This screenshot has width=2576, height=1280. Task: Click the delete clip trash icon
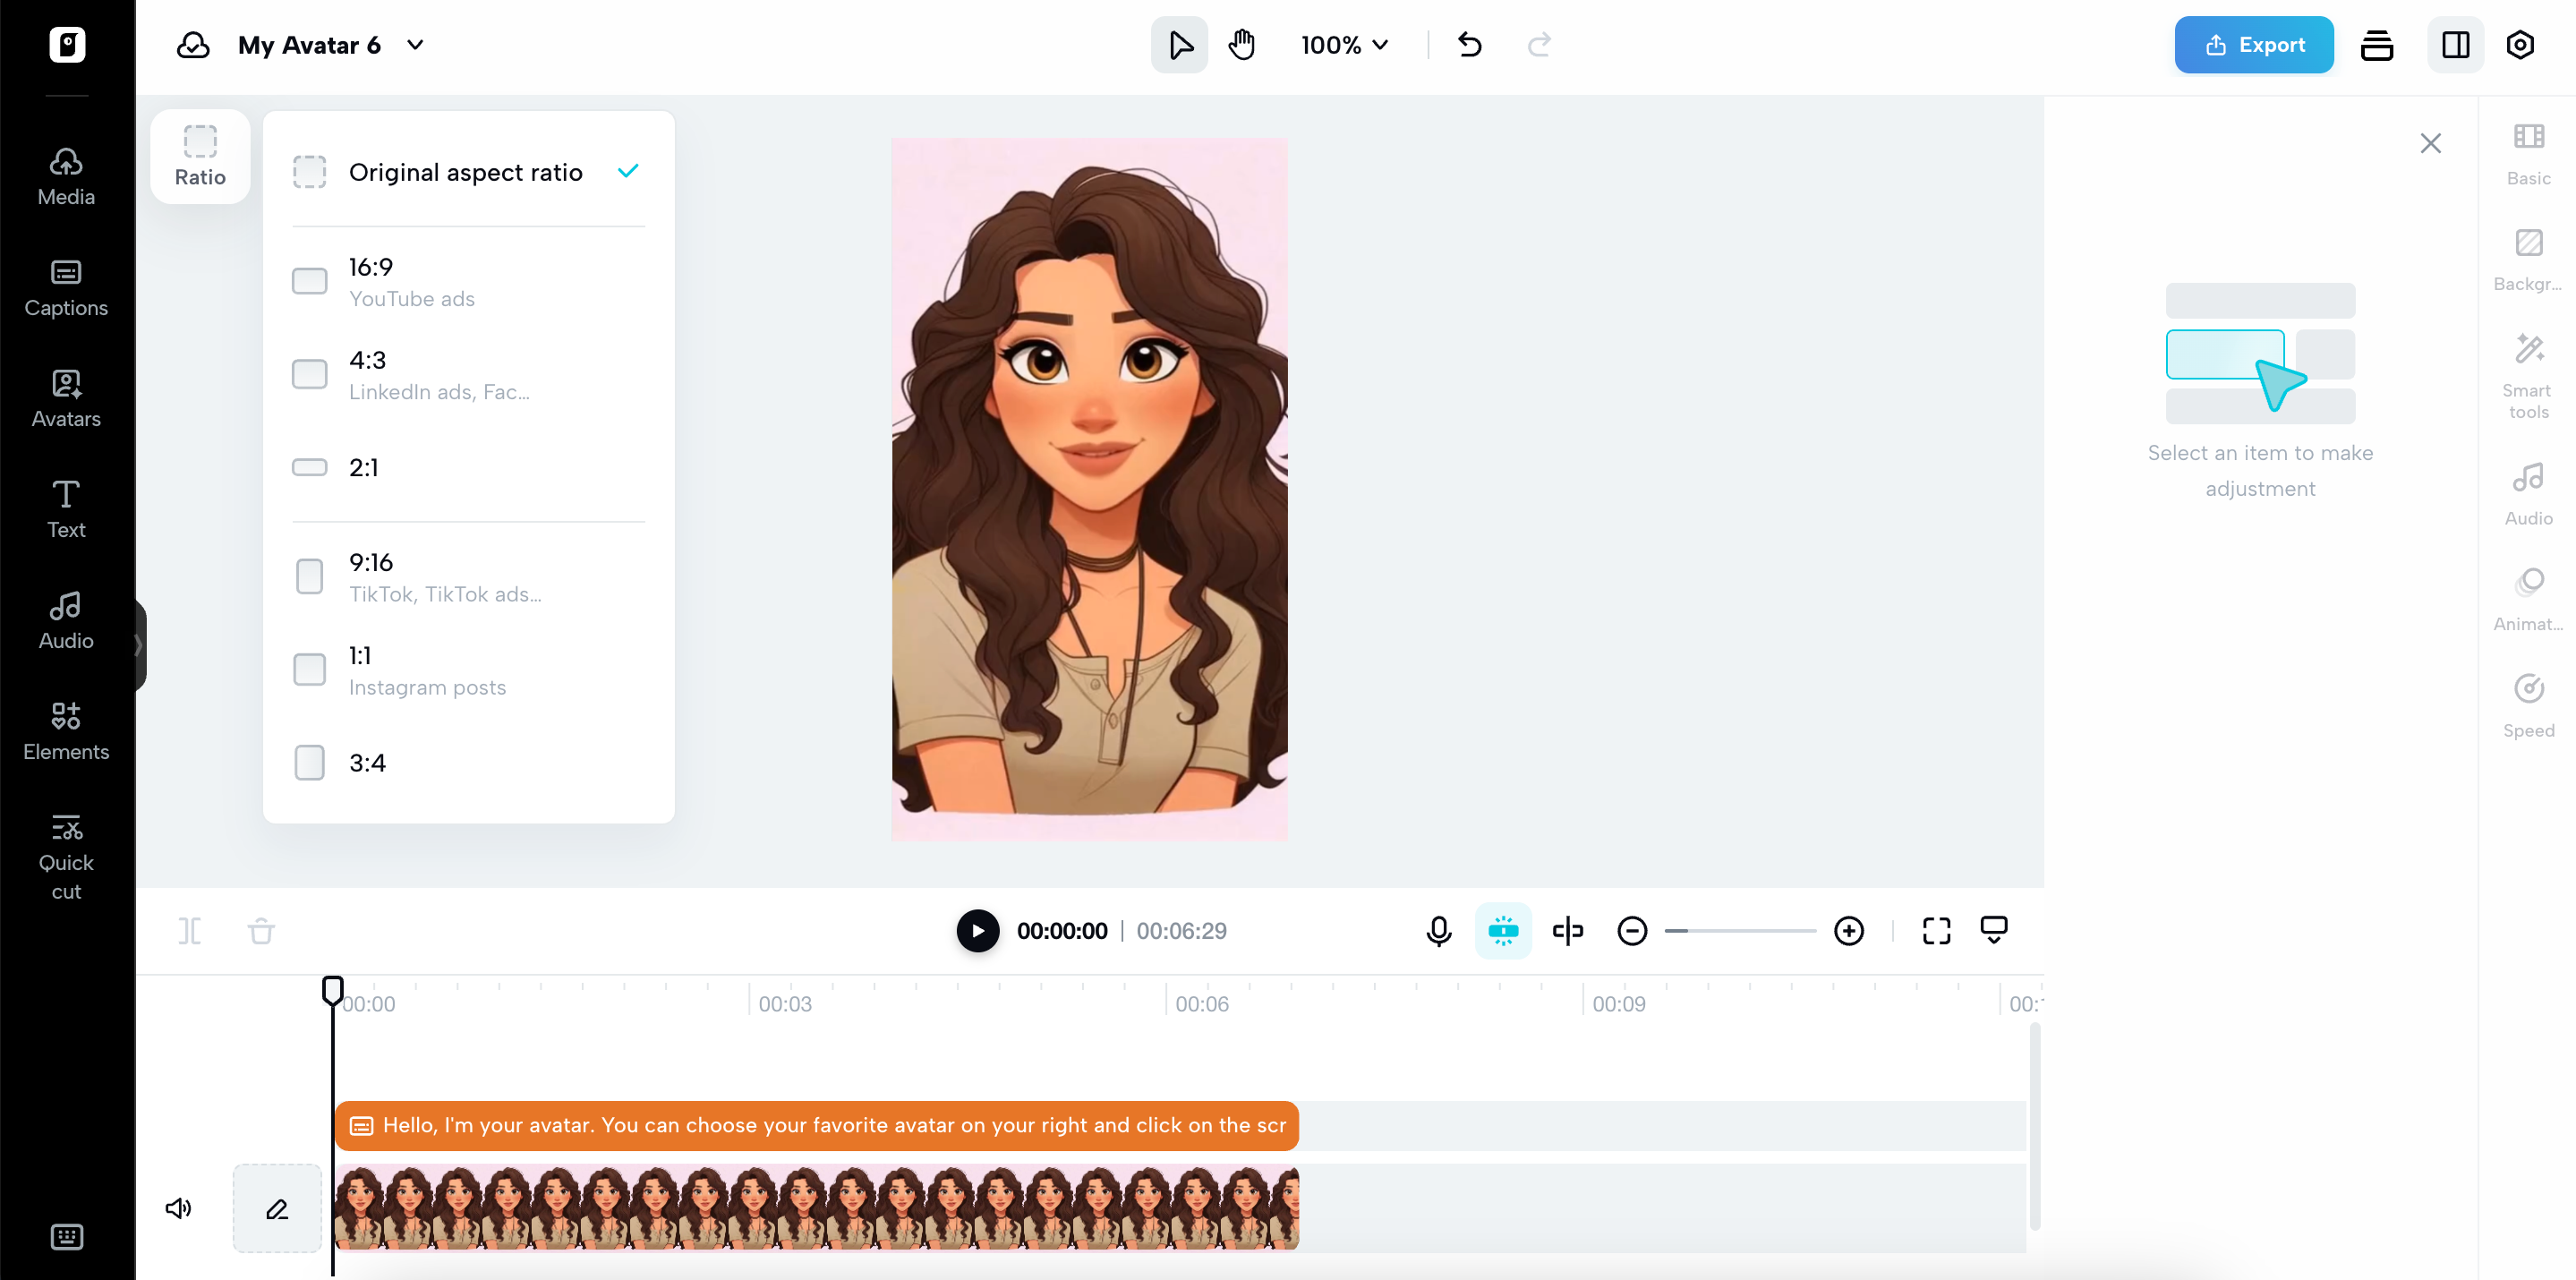[261, 930]
